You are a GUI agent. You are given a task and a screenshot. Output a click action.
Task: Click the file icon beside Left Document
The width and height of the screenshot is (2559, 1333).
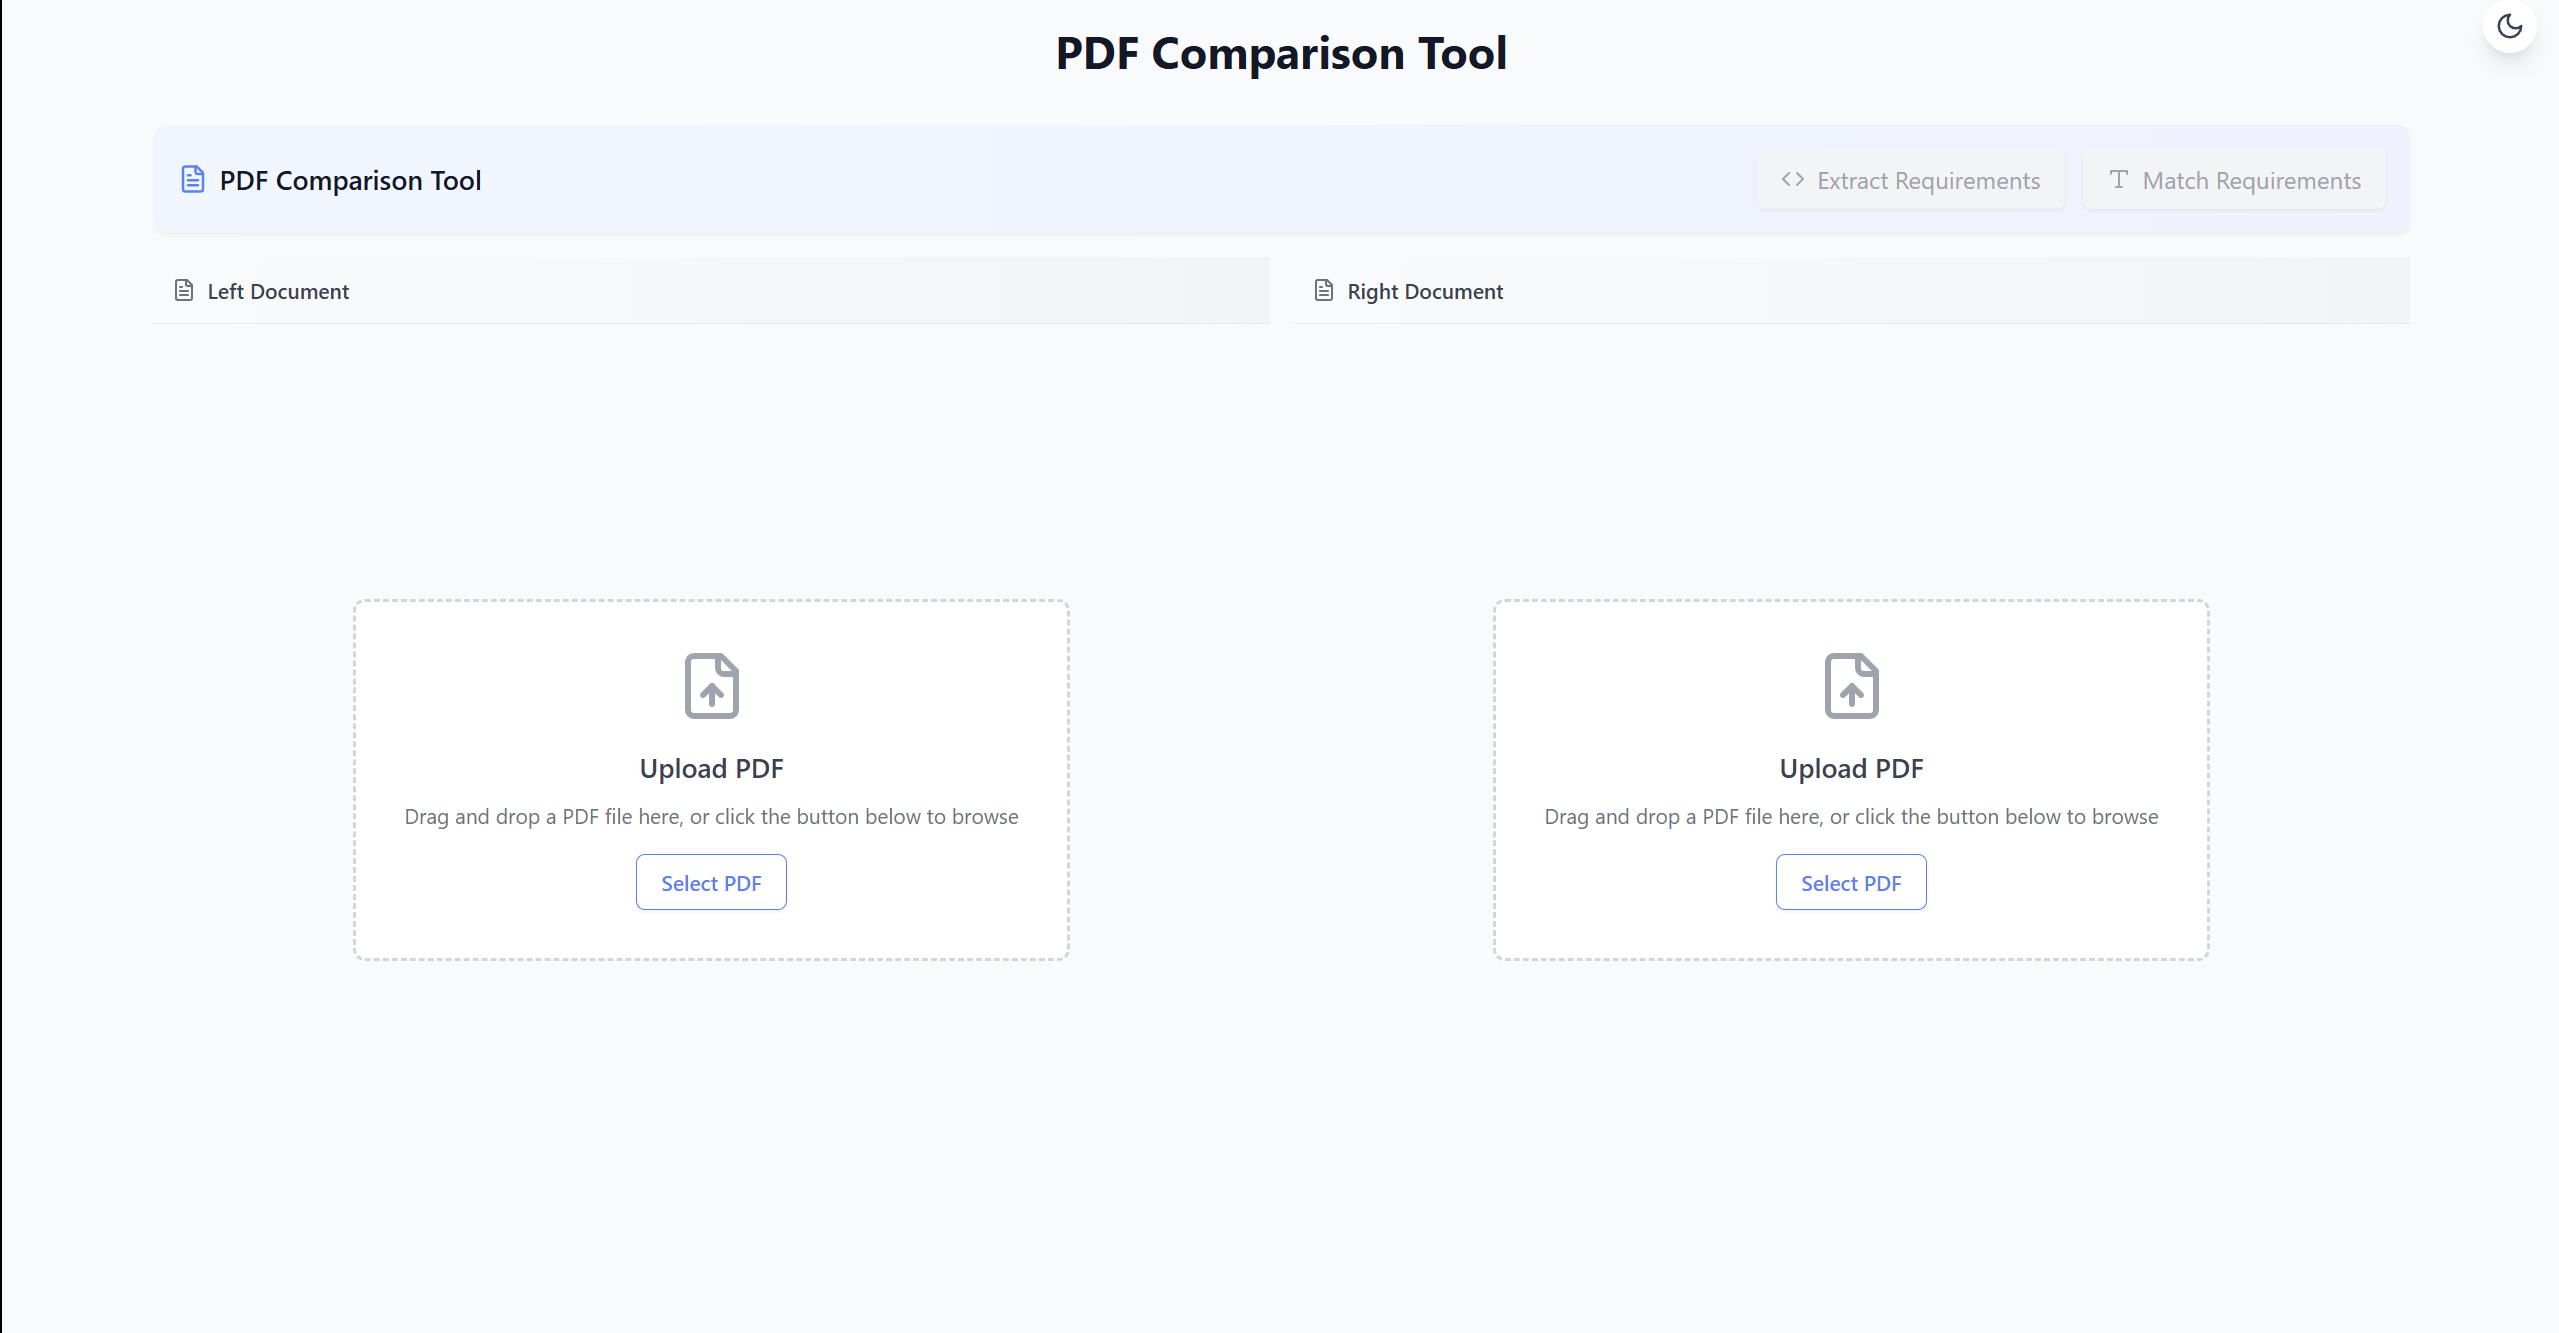pos(184,291)
